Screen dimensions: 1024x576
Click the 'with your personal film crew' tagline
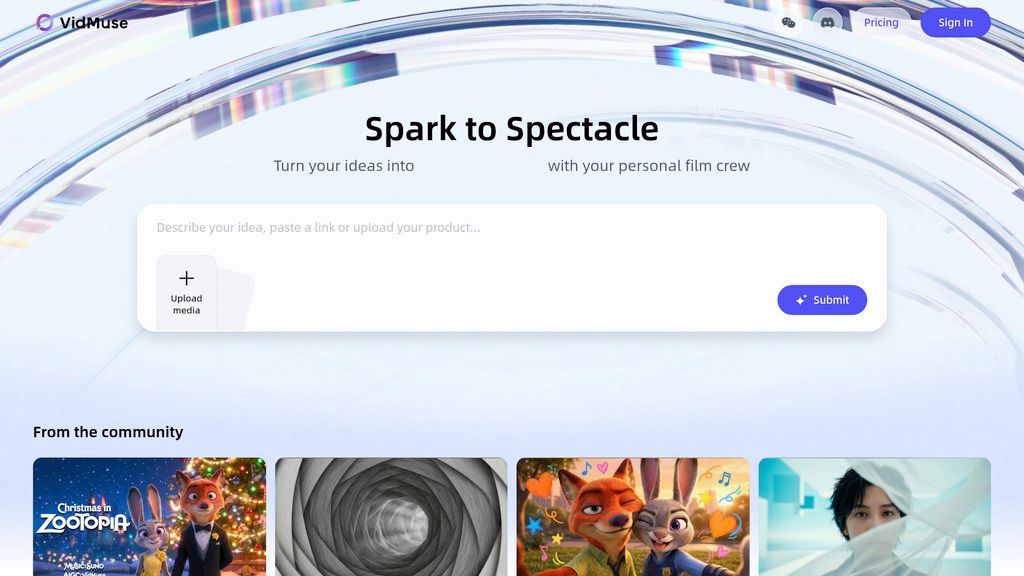(x=648, y=166)
